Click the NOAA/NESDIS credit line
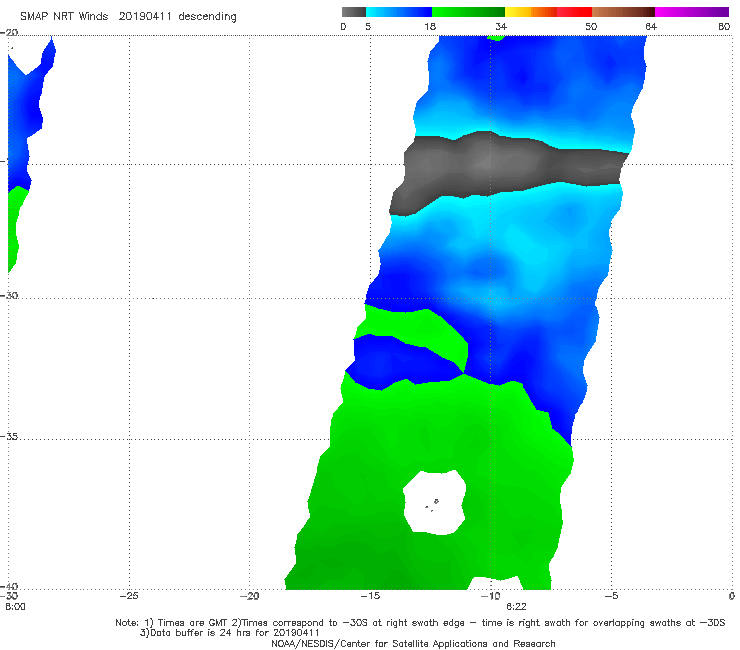The width and height of the screenshot is (740, 650). tap(413, 644)
